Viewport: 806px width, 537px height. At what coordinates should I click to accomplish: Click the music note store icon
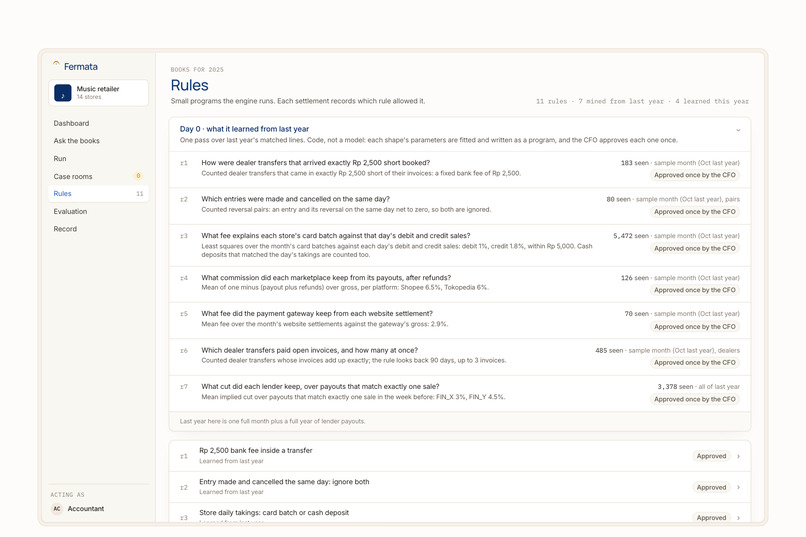(x=63, y=93)
